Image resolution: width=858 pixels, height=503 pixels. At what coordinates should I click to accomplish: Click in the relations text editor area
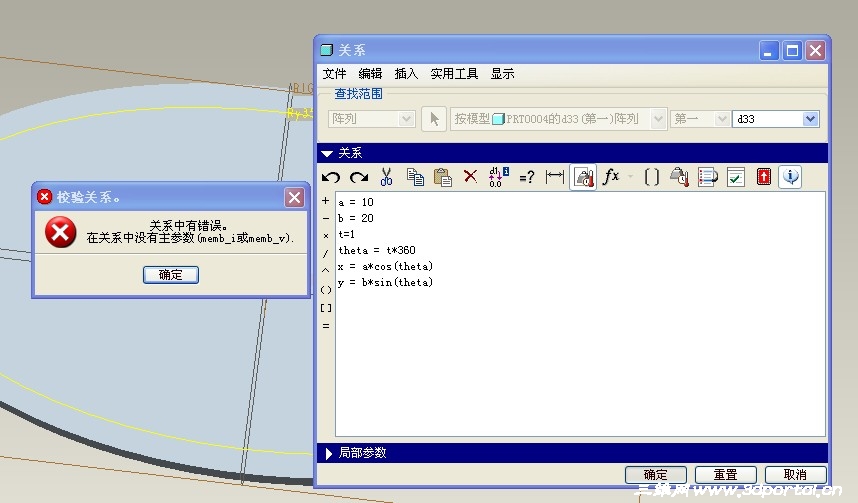pos(580,314)
